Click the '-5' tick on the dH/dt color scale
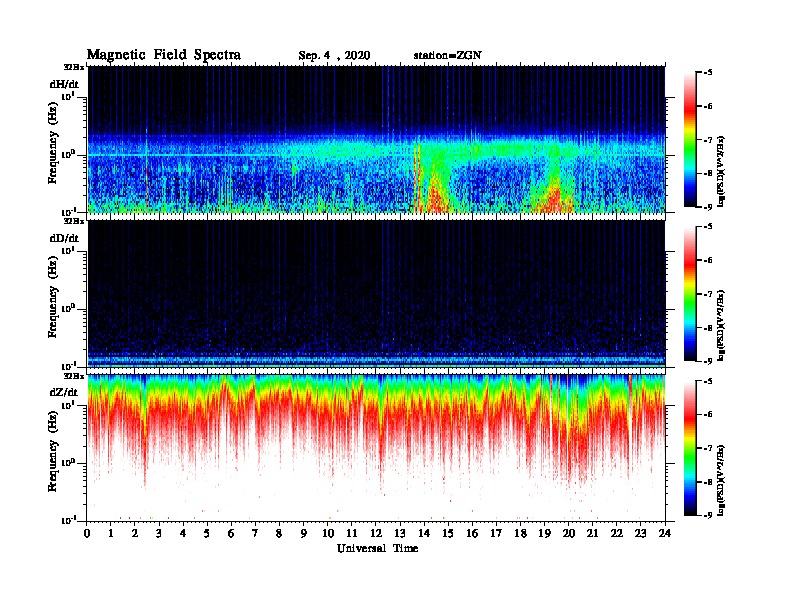792x612 pixels. tap(708, 73)
